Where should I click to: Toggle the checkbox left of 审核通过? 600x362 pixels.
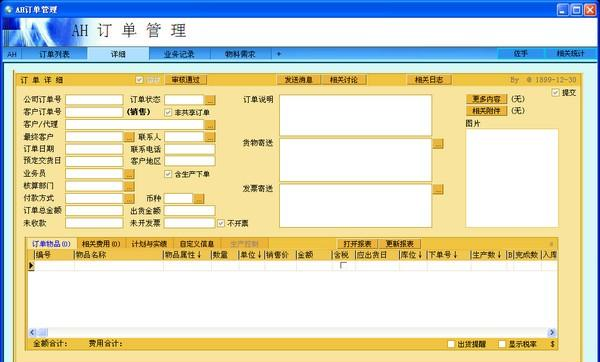139,80
